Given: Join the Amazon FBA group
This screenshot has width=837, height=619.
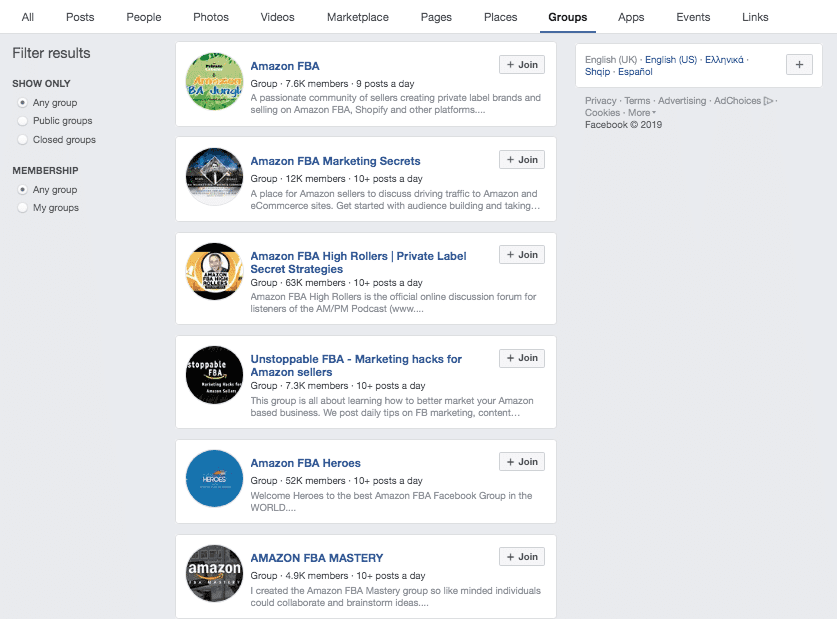Looking at the screenshot, I should click(x=522, y=65).
